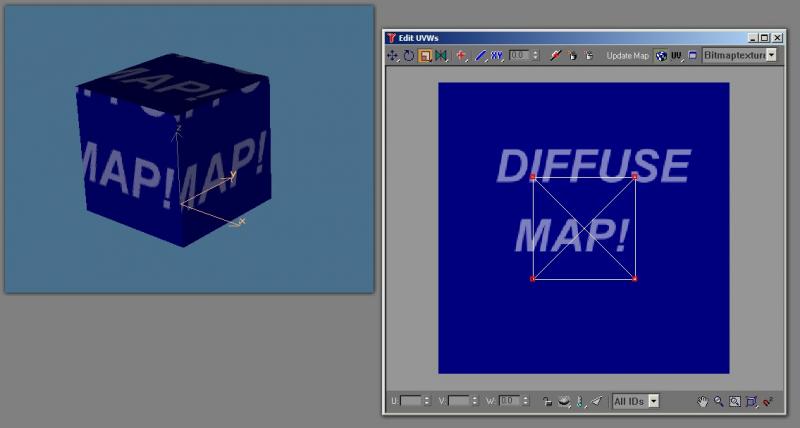This screenshot has height=428, width=800.
Task: Open the All IDs material dropdown
Action: tap(636, 401)
